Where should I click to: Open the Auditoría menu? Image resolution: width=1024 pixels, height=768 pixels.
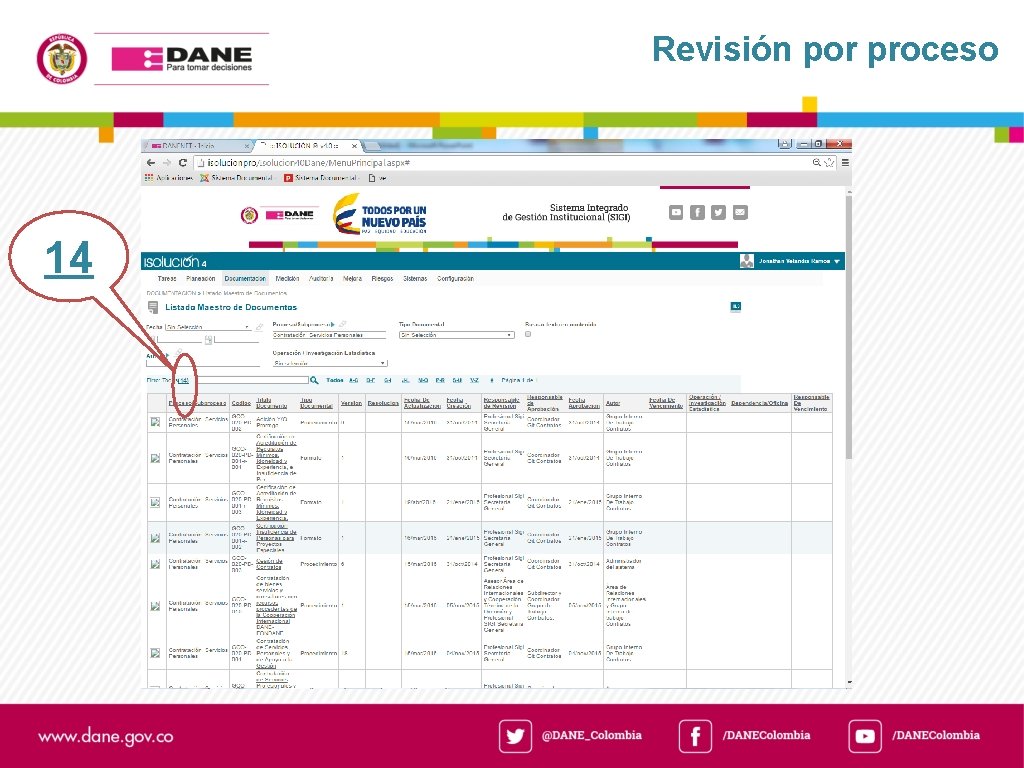point(321,279)
